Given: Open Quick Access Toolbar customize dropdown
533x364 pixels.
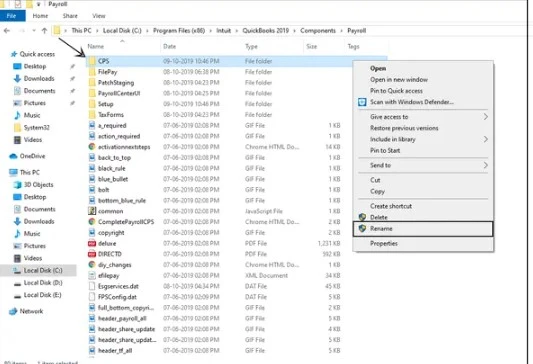Looking at the screenshot, I should pos(39,4).
